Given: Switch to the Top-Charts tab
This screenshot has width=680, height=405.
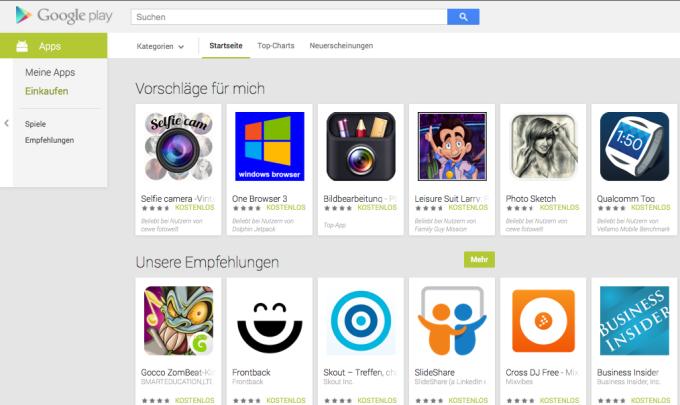Looking at the screenshot, I should 275,46.
